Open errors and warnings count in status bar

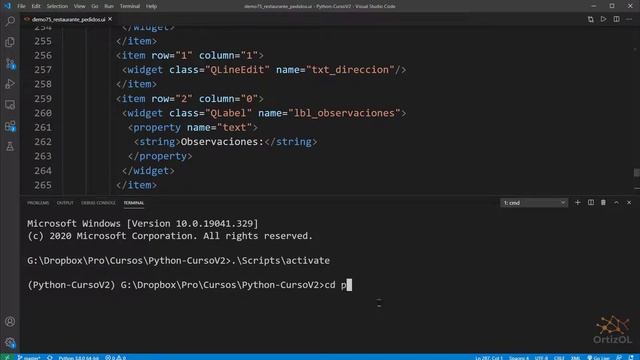coord(116,358)
